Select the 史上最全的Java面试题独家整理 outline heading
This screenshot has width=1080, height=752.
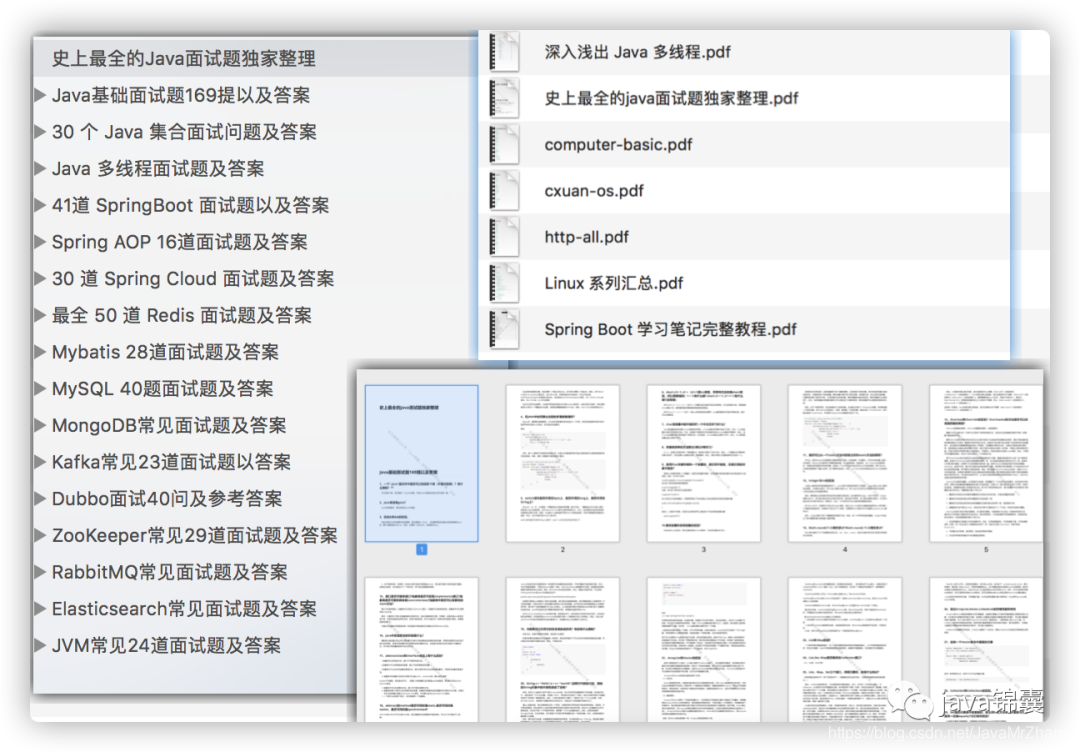point(184,59)
